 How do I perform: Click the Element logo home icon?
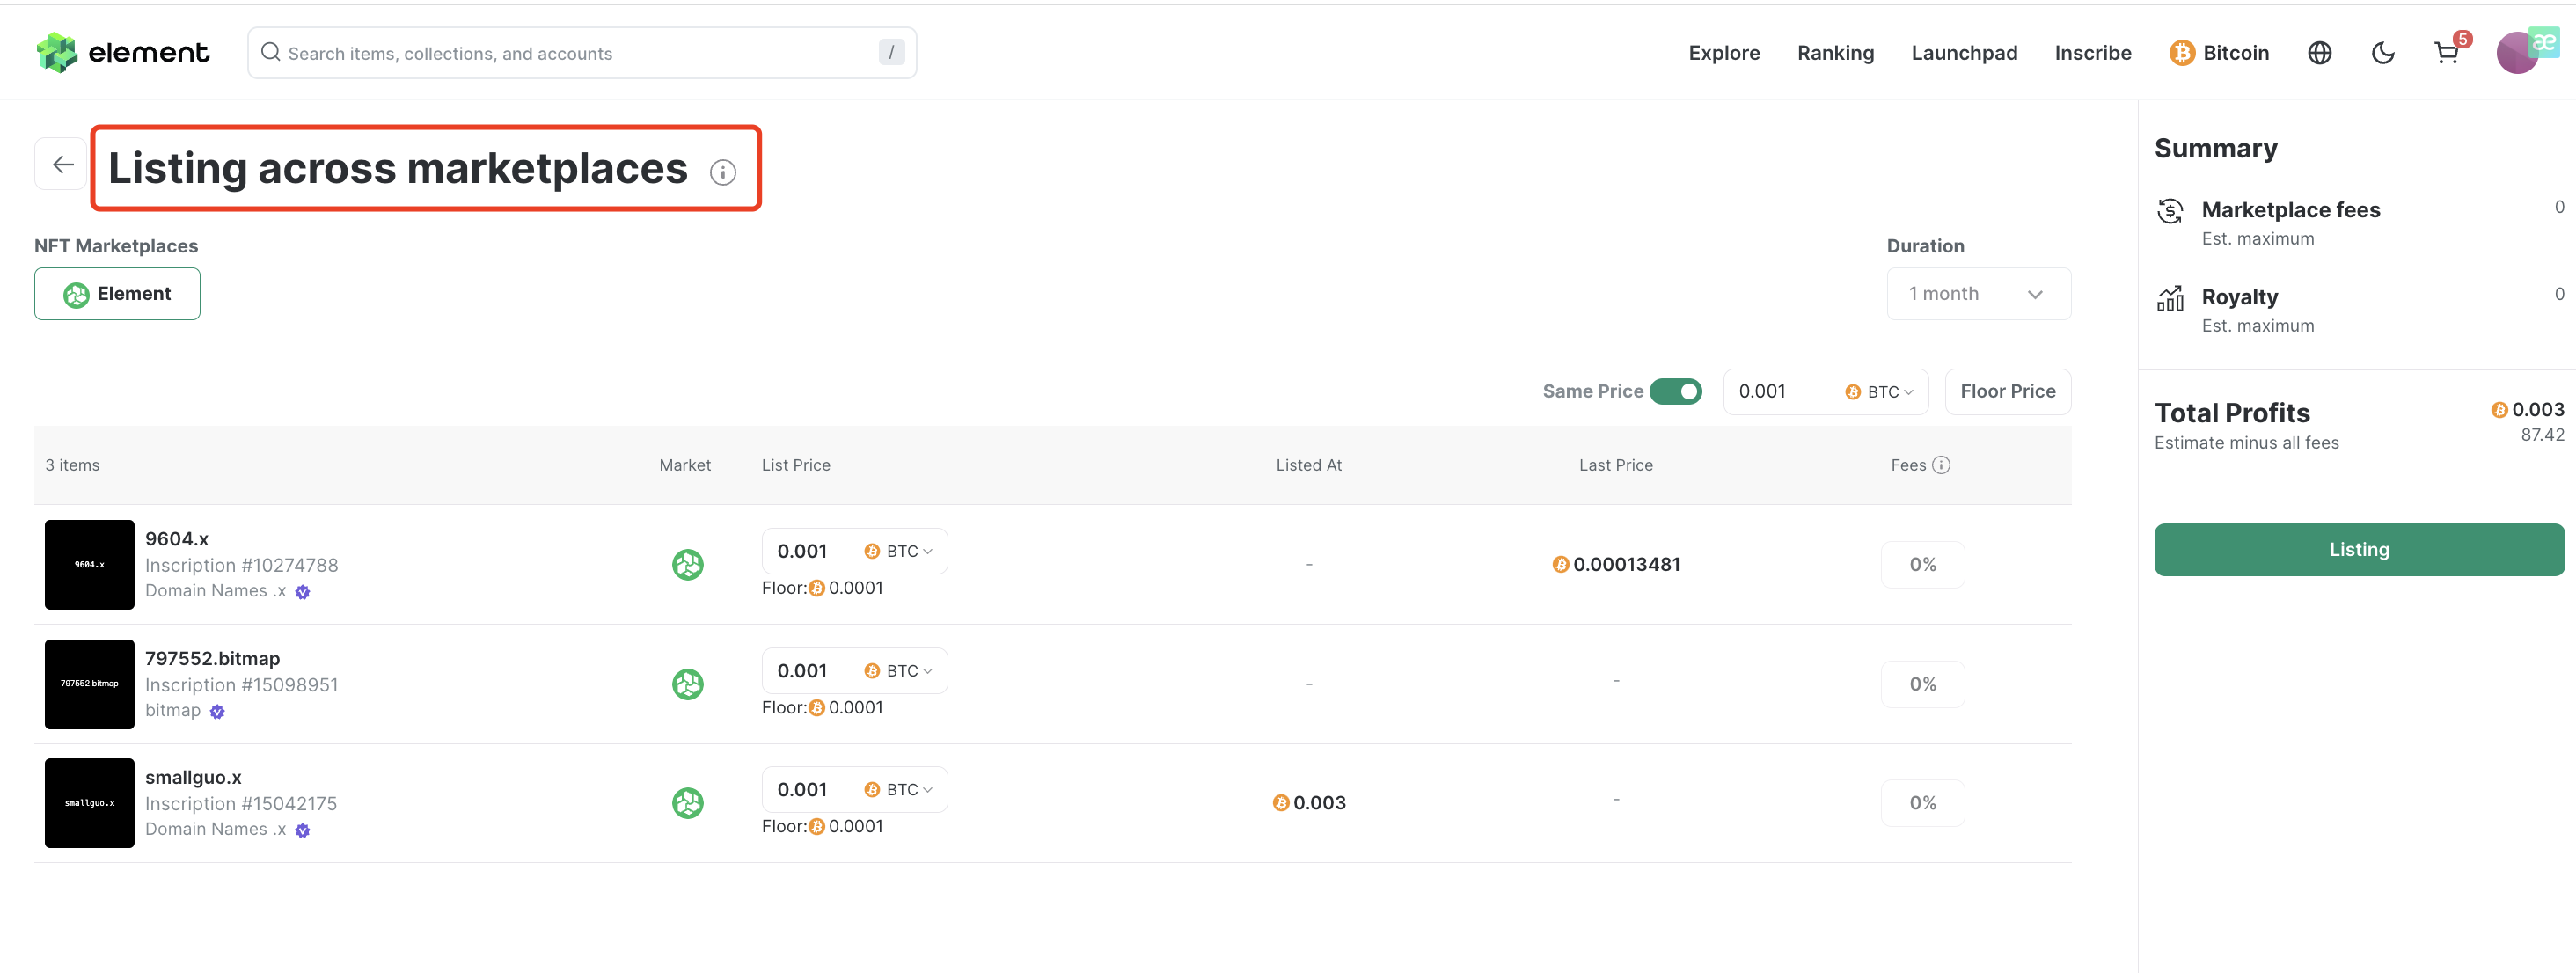pyautogui.click(x=122, y=53)
